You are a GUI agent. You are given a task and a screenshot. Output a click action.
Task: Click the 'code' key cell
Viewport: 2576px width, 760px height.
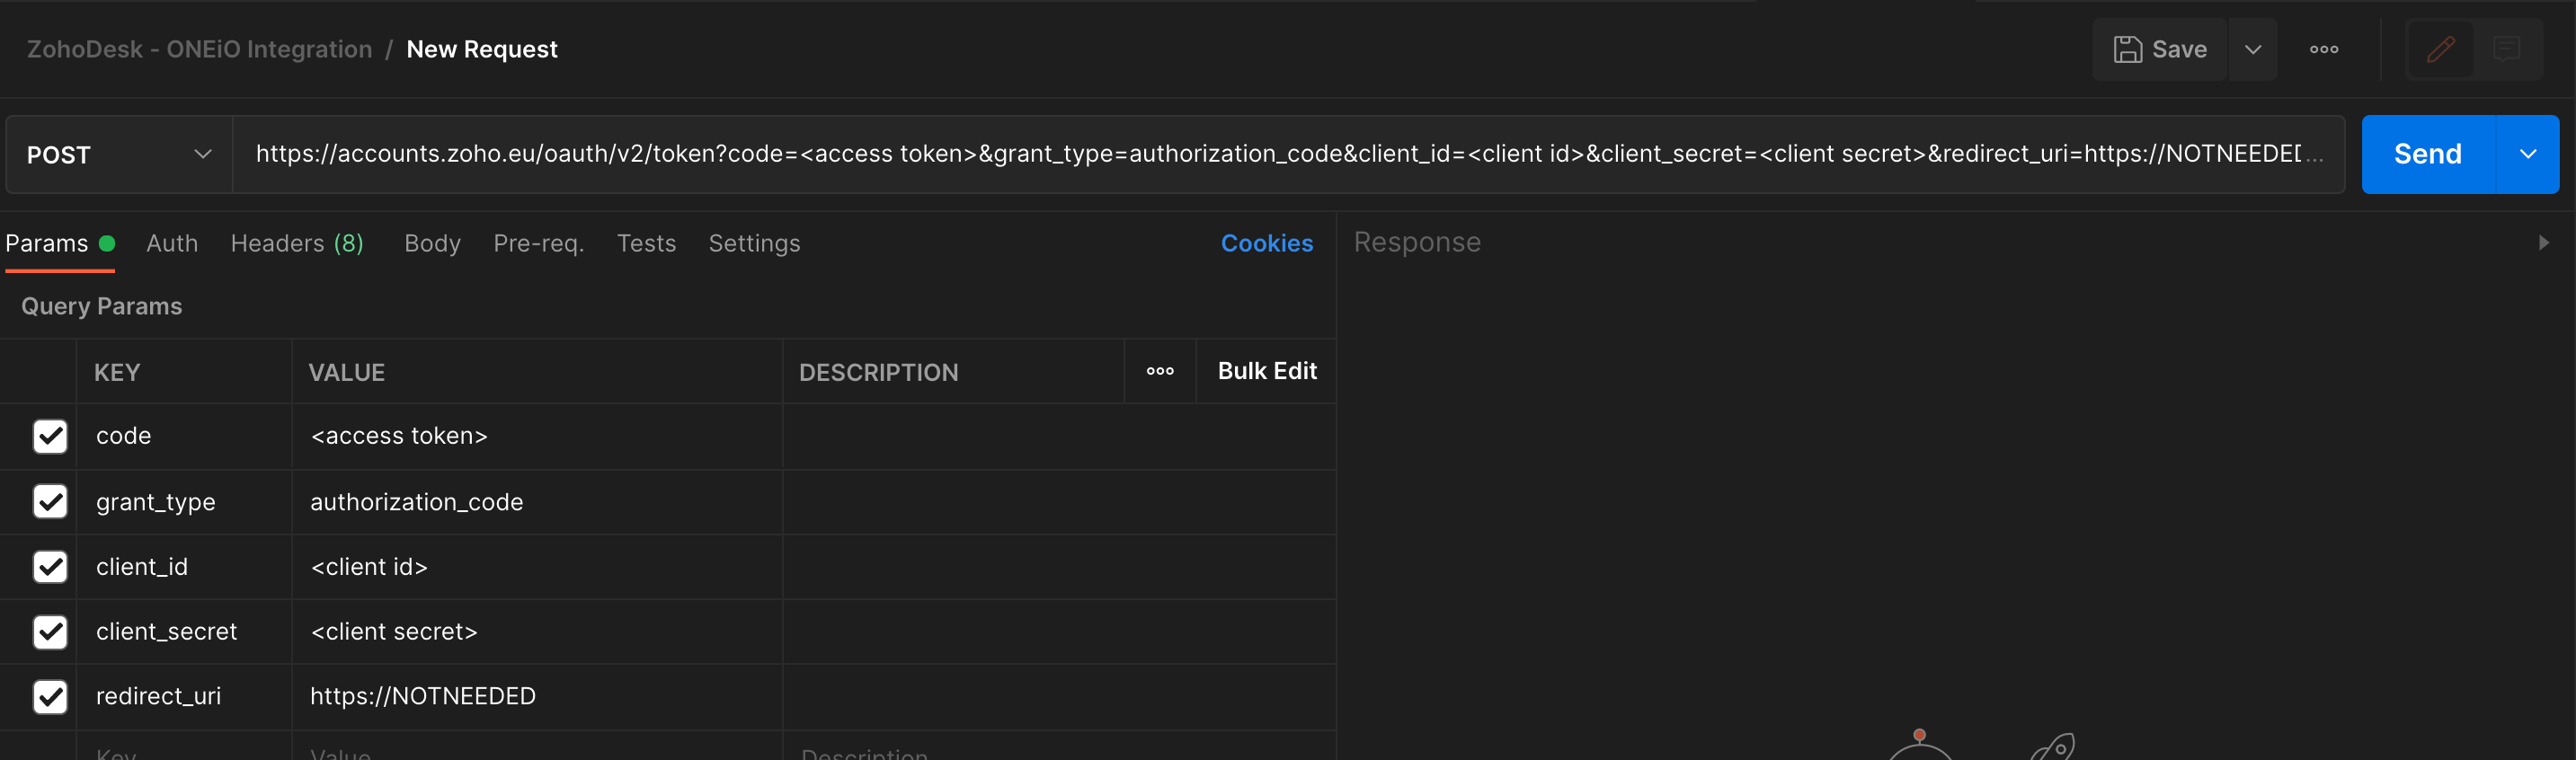[x=184, y=436]
